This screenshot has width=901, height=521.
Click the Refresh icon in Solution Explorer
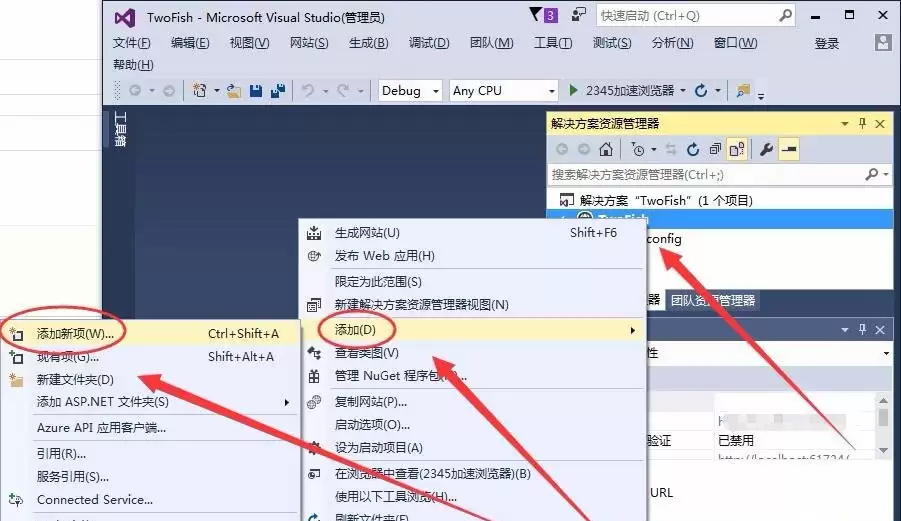coord(693,149)
